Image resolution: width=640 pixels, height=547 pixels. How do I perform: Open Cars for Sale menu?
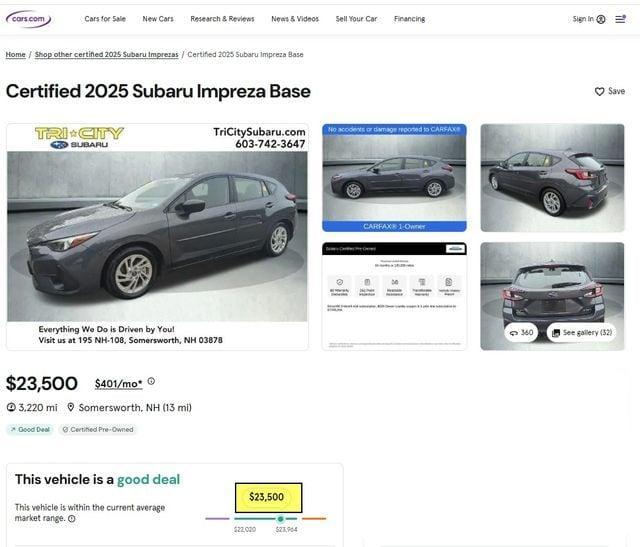(105, 19)
